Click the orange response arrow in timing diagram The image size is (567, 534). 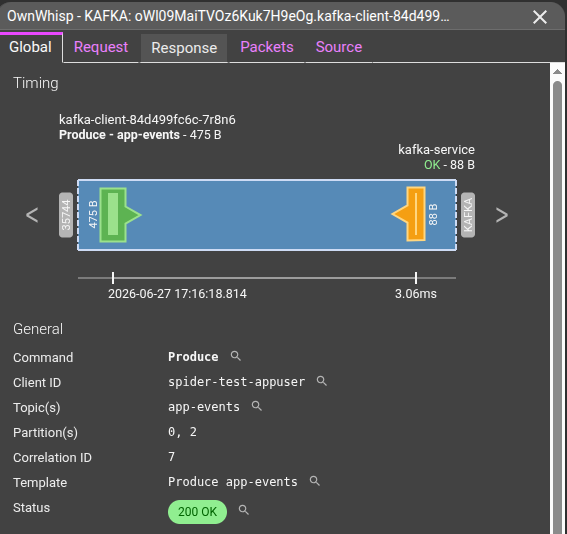tap(409, 214)
